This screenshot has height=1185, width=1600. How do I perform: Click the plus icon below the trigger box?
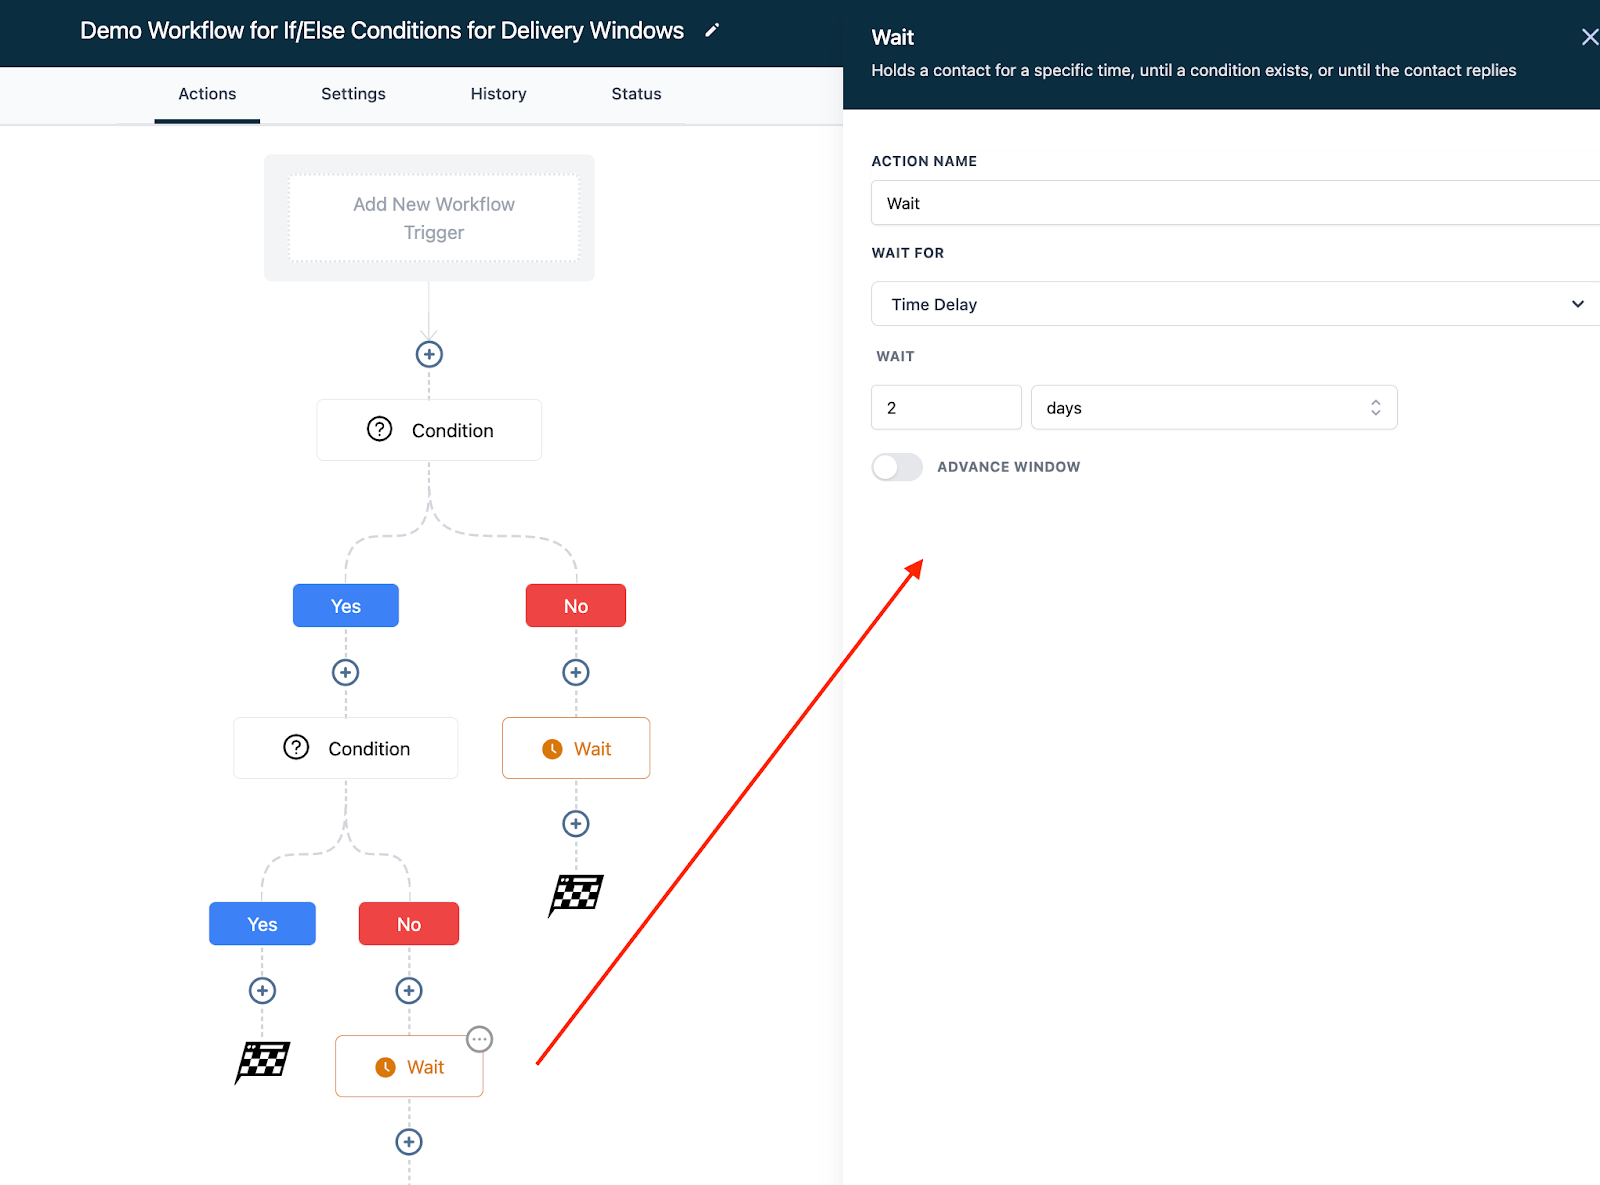pos(429,354)
